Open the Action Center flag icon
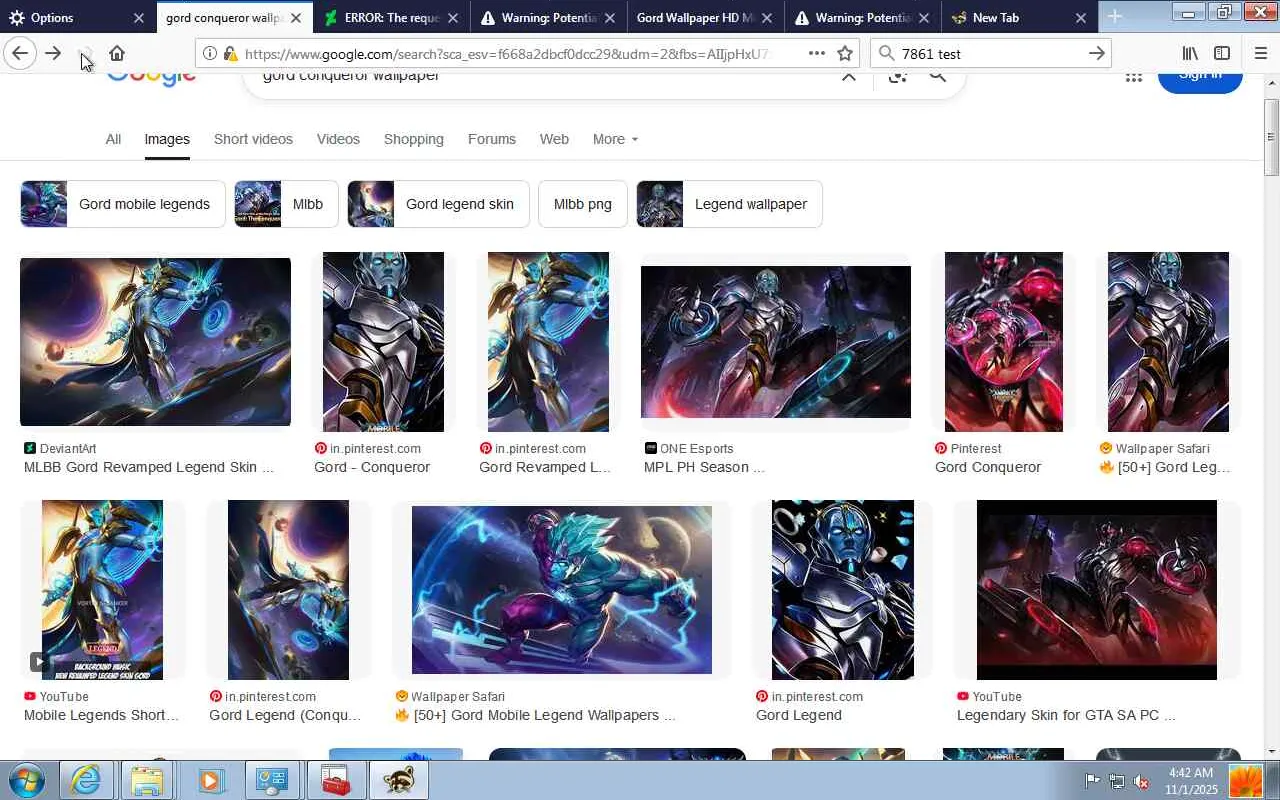This screenshot has height=800, width=1280. coord(1093,781)
